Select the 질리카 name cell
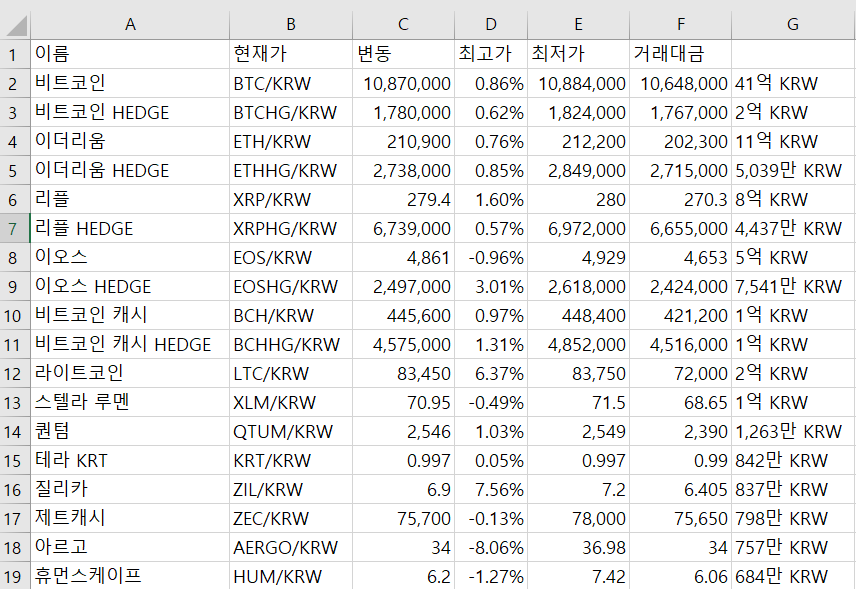The image size is (856, 589). (130, 489)
